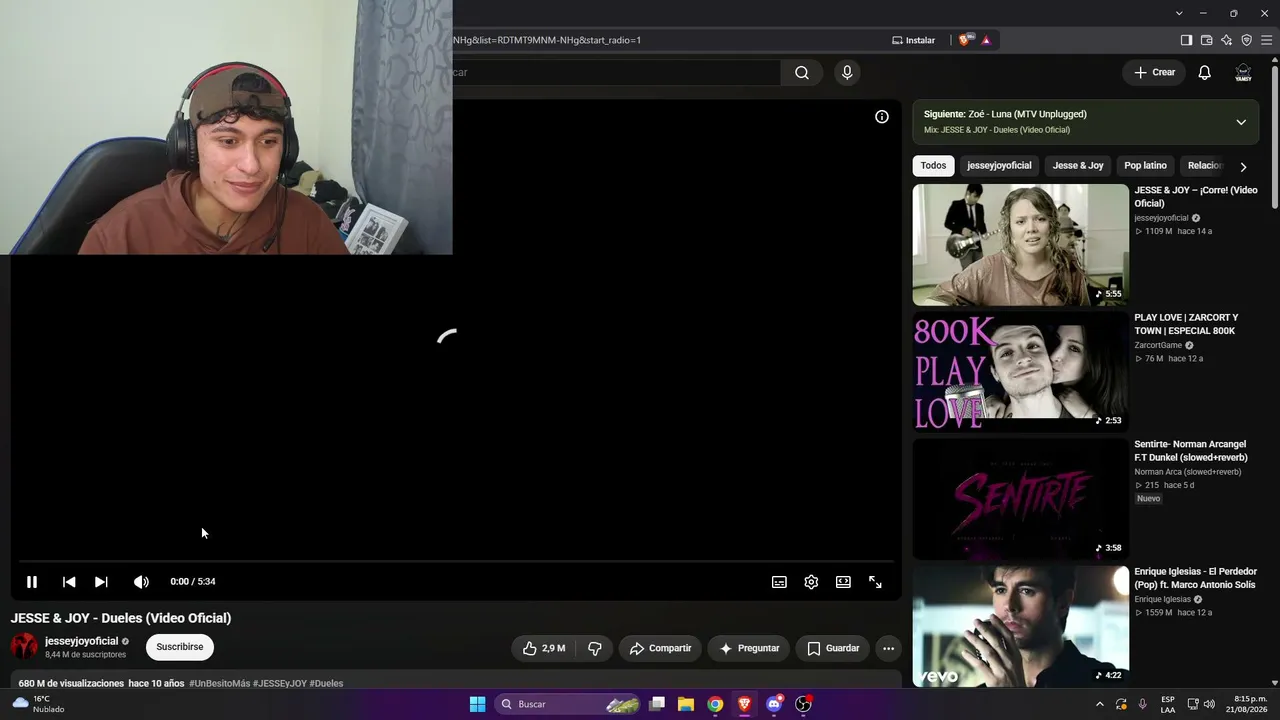This screenshot has height=720, width=1280.
Task: Dislike the video
Action: (x=594, y=648)
